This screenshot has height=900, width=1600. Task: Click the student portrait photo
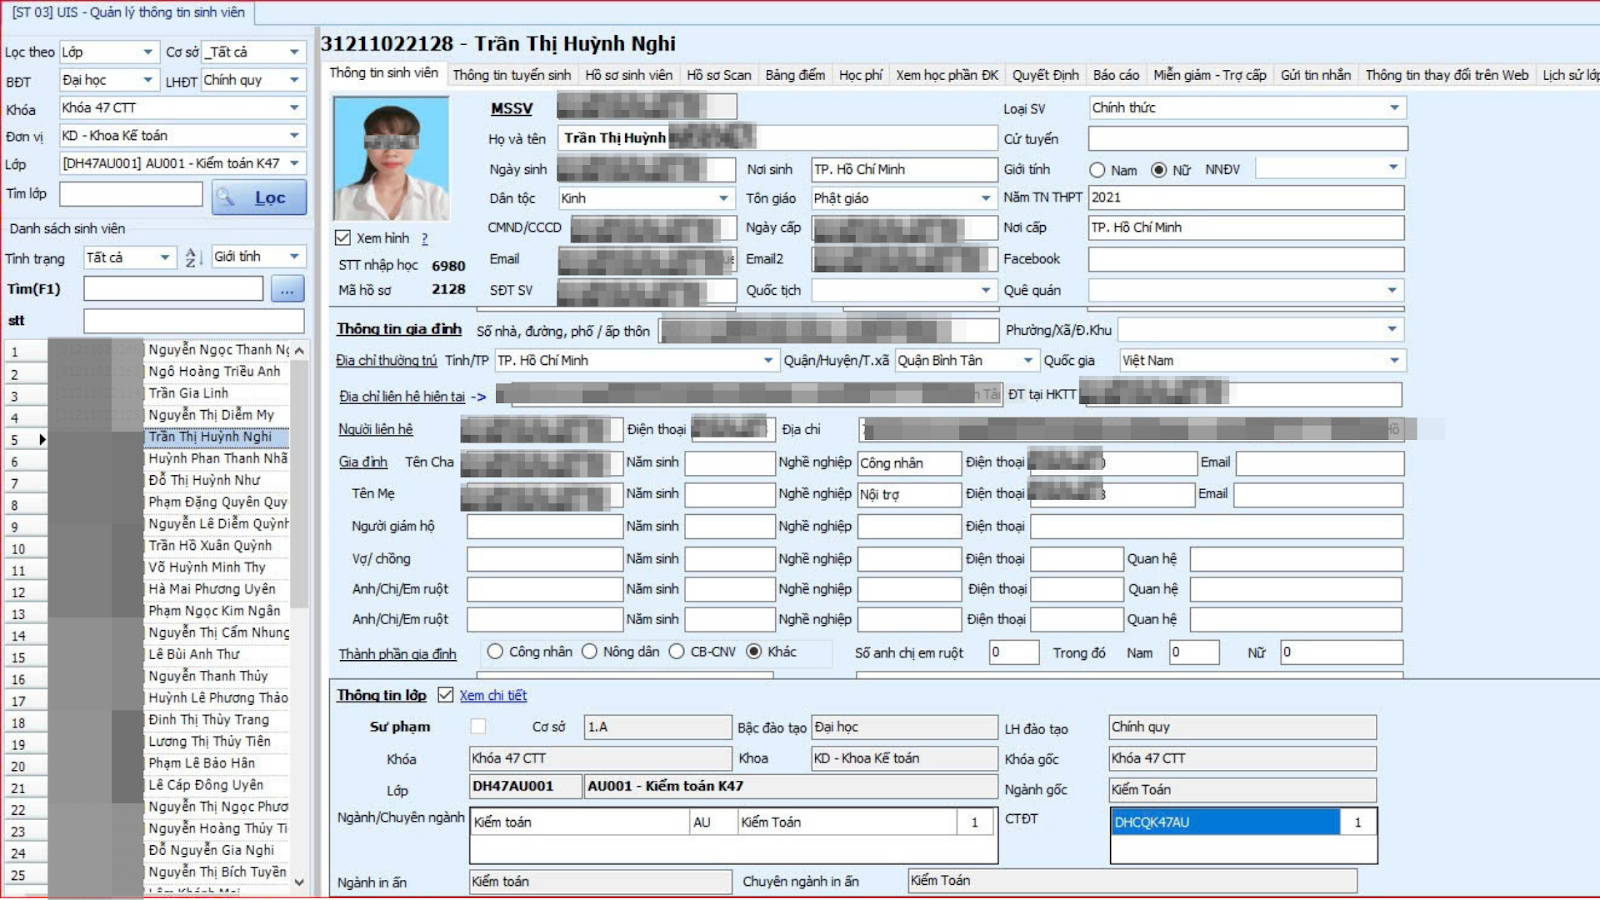point(391,159)
